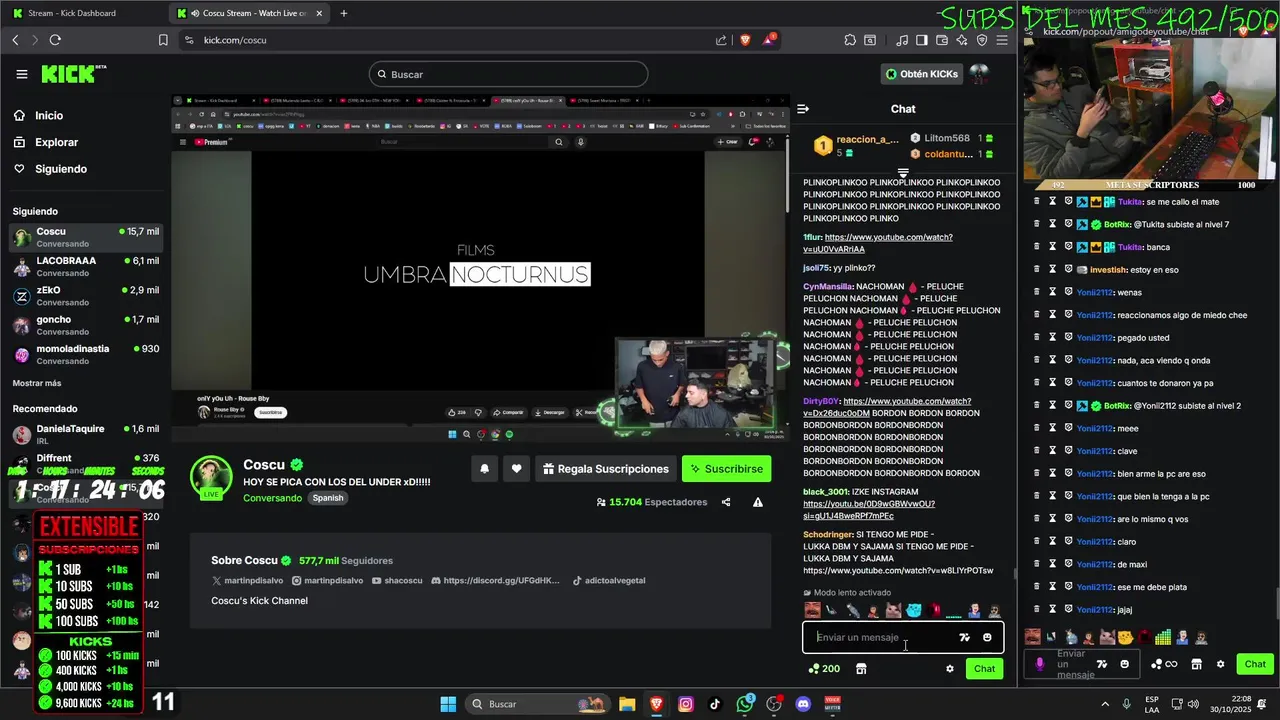Click the stream video player
1280x720 pixels.
(480, 268)
